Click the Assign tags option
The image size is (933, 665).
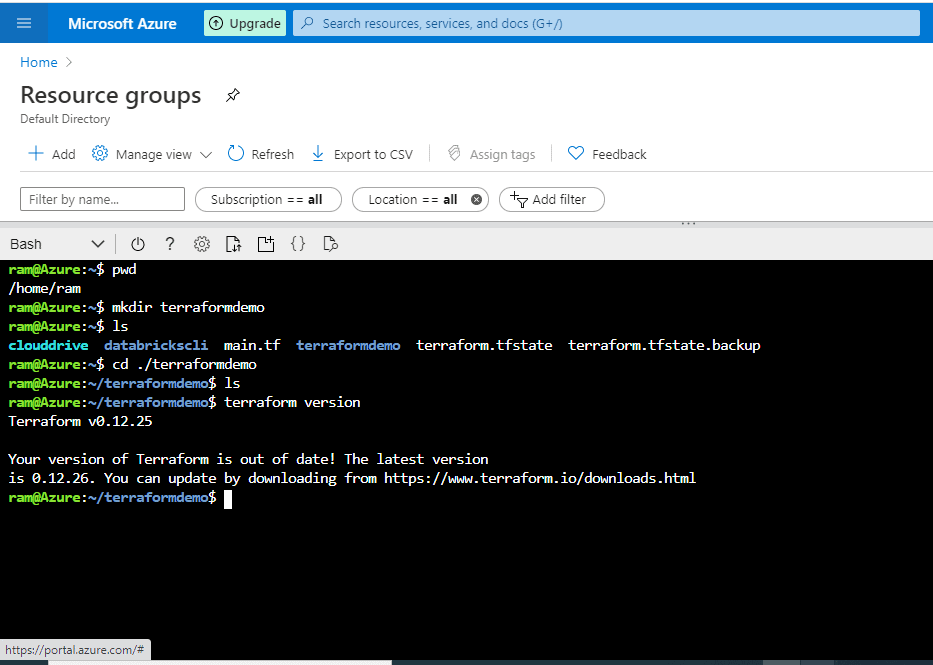tap(491, 154)
